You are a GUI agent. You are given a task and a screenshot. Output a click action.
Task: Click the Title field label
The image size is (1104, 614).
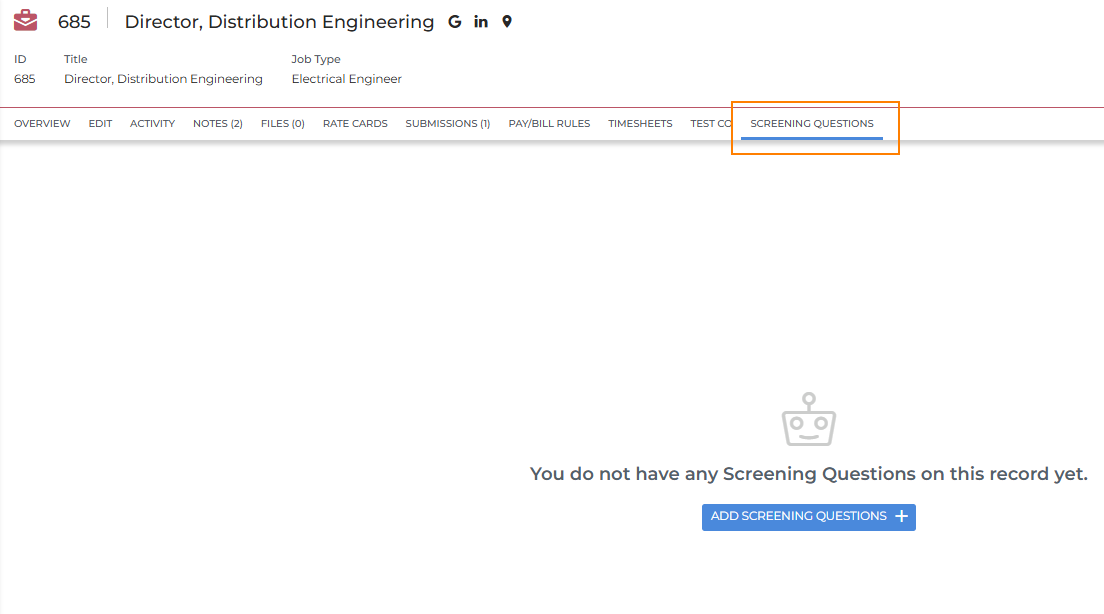75,59
